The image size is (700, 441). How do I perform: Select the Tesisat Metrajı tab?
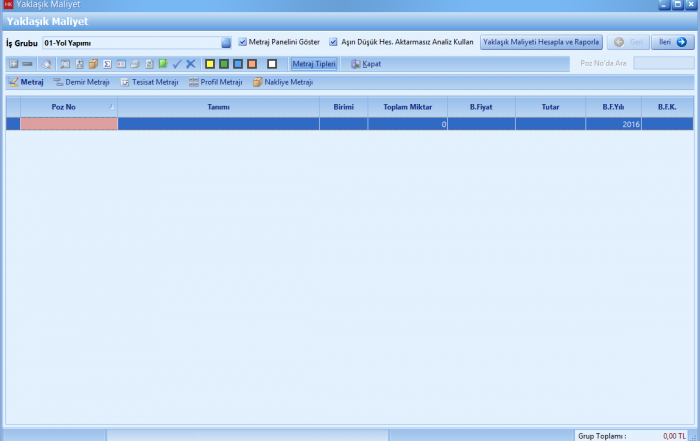point(149,82)
